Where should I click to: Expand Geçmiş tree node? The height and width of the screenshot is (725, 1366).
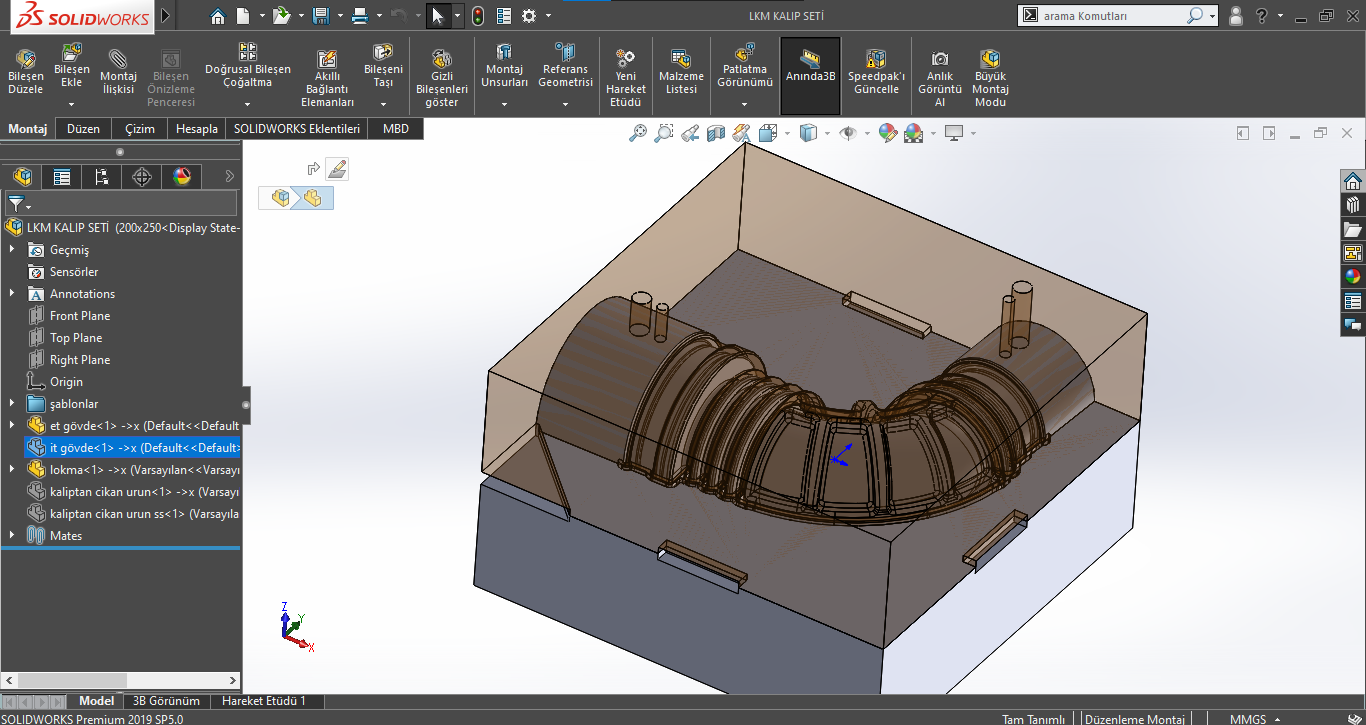(12, 250)
